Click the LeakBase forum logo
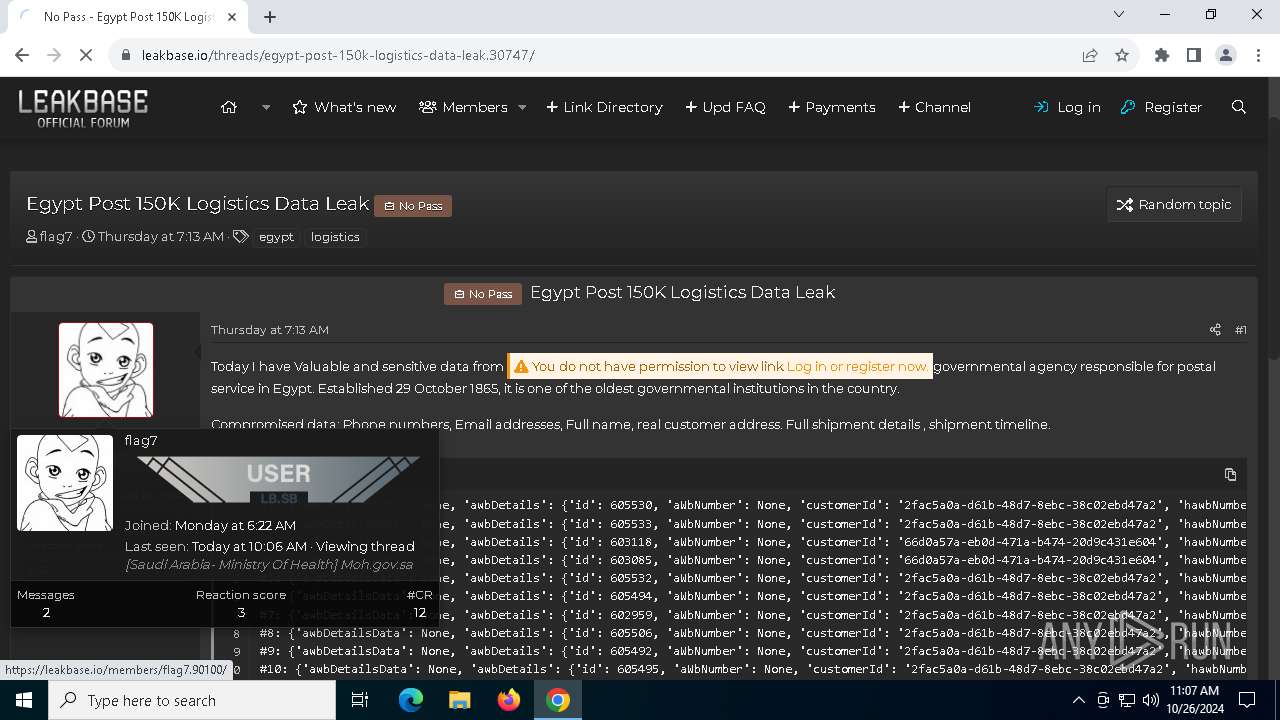The image size is (1280, 720). pyautogui.click(x=83, y=107)
